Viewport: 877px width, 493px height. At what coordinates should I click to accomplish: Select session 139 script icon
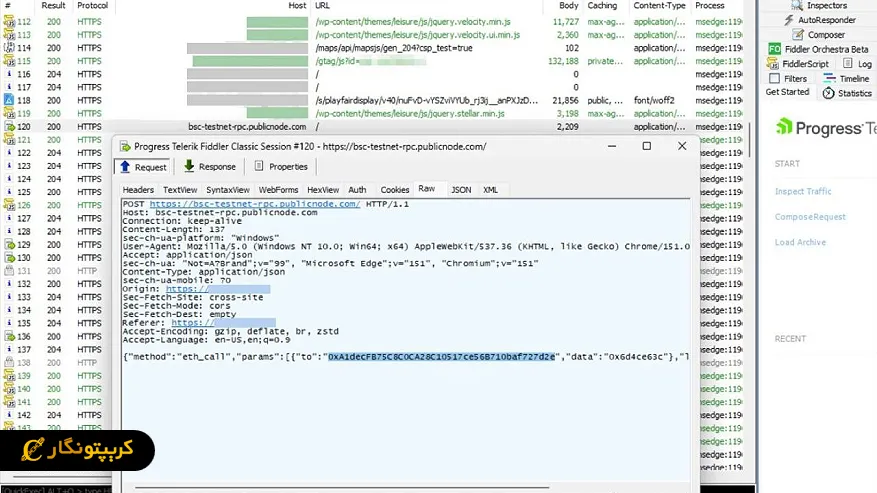9,375
